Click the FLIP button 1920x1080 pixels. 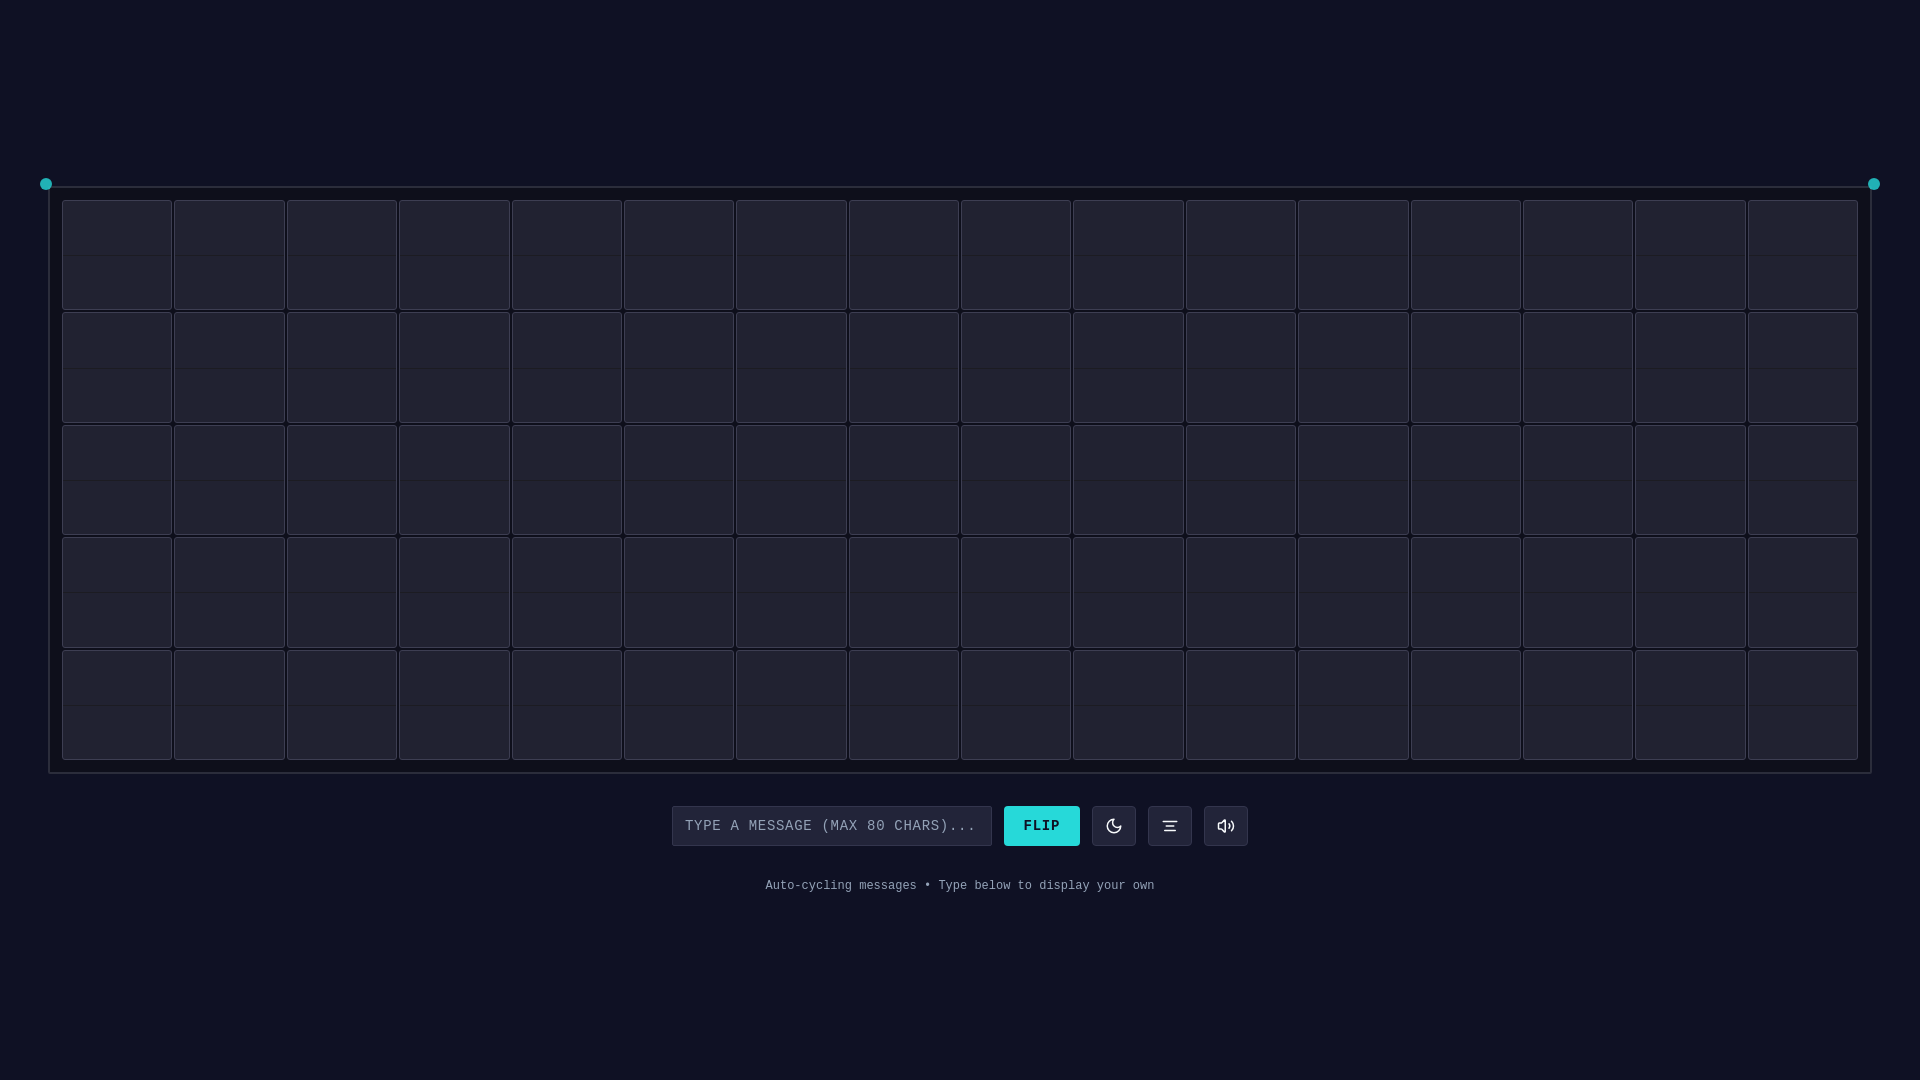1041,826
